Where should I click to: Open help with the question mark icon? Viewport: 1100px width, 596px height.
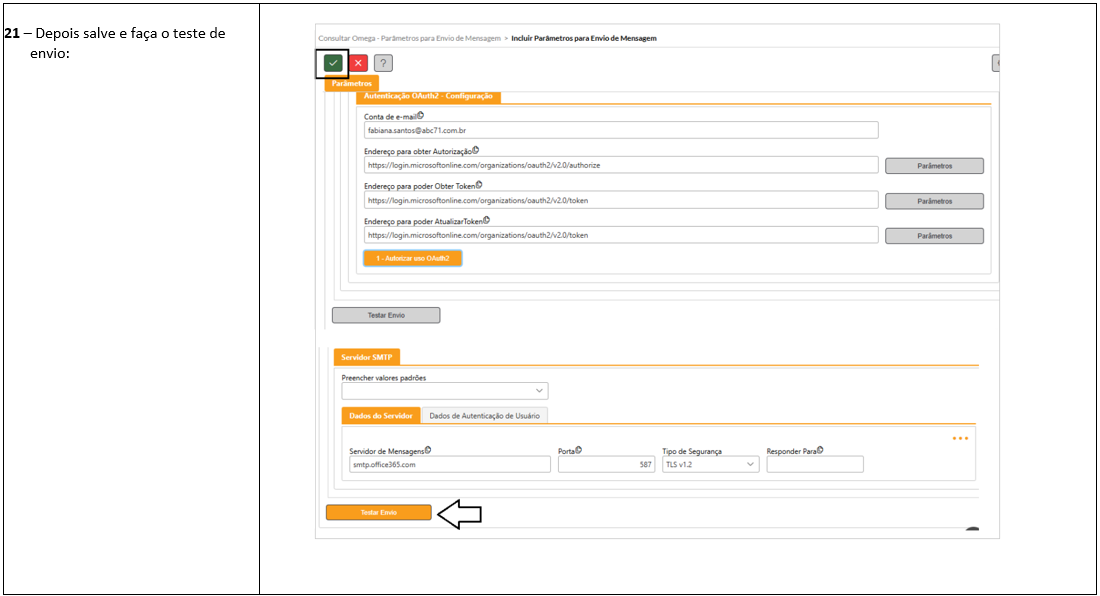pos(383,63)
